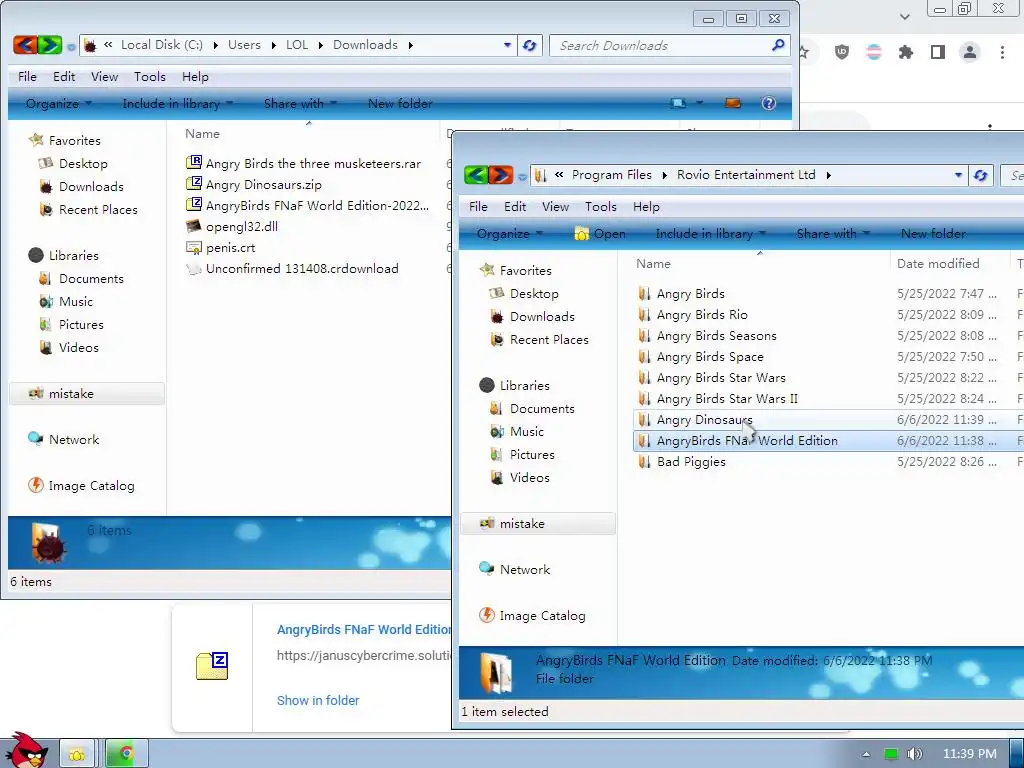Open Organize dropdown in Downloads window
This screenshot has height=768, width=1024.
point(58,103)
